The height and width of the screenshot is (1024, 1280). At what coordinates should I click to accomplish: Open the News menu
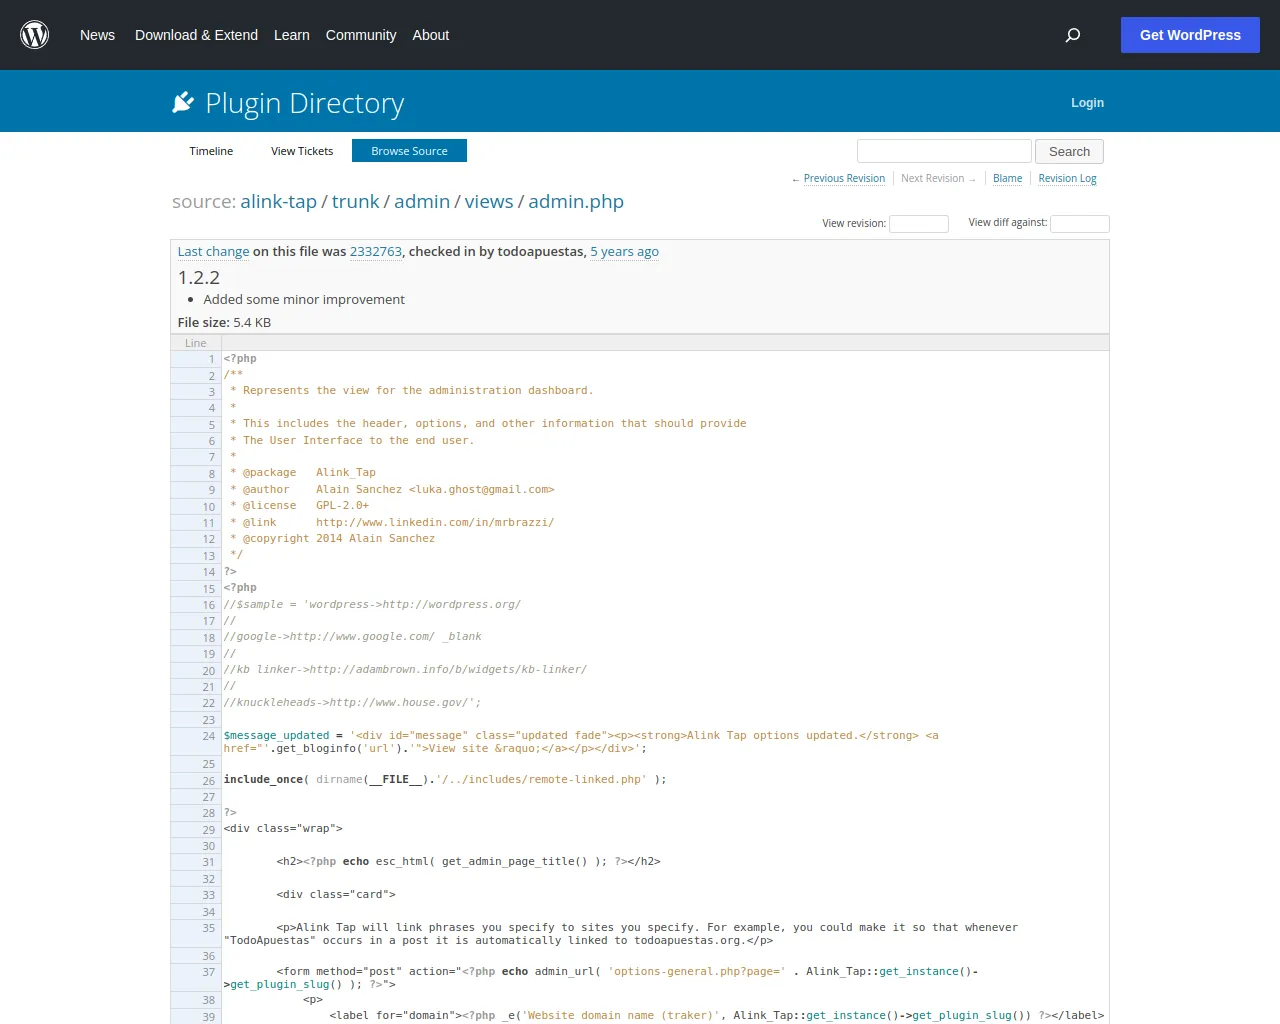(x=97, y=35)
